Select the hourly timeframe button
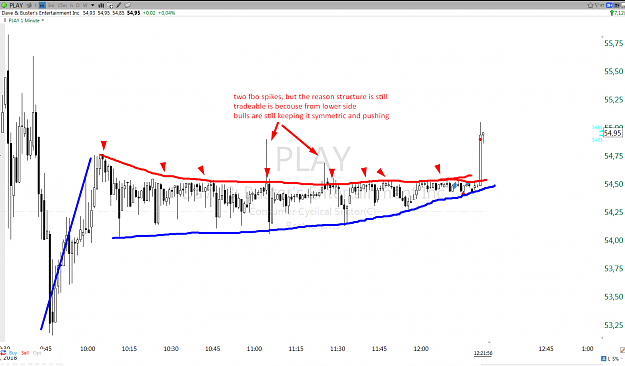The image size is (625, 366). tap(71, 5)
